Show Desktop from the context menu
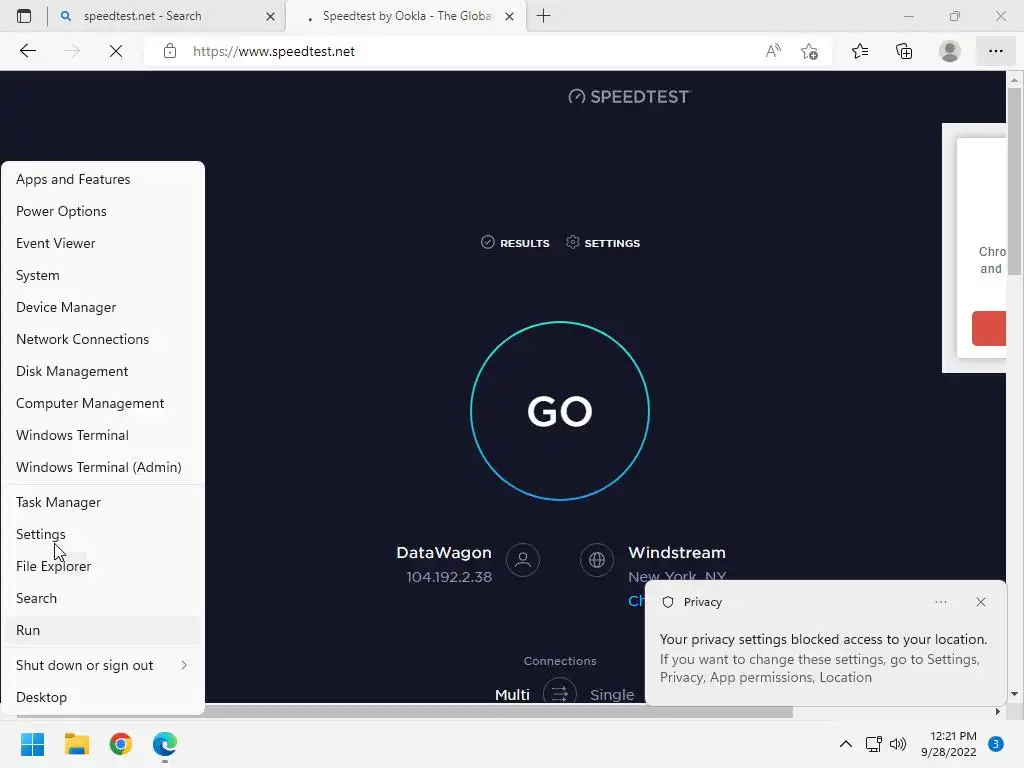Viewport: 1024px width, 768px height. tap(103, 697)
